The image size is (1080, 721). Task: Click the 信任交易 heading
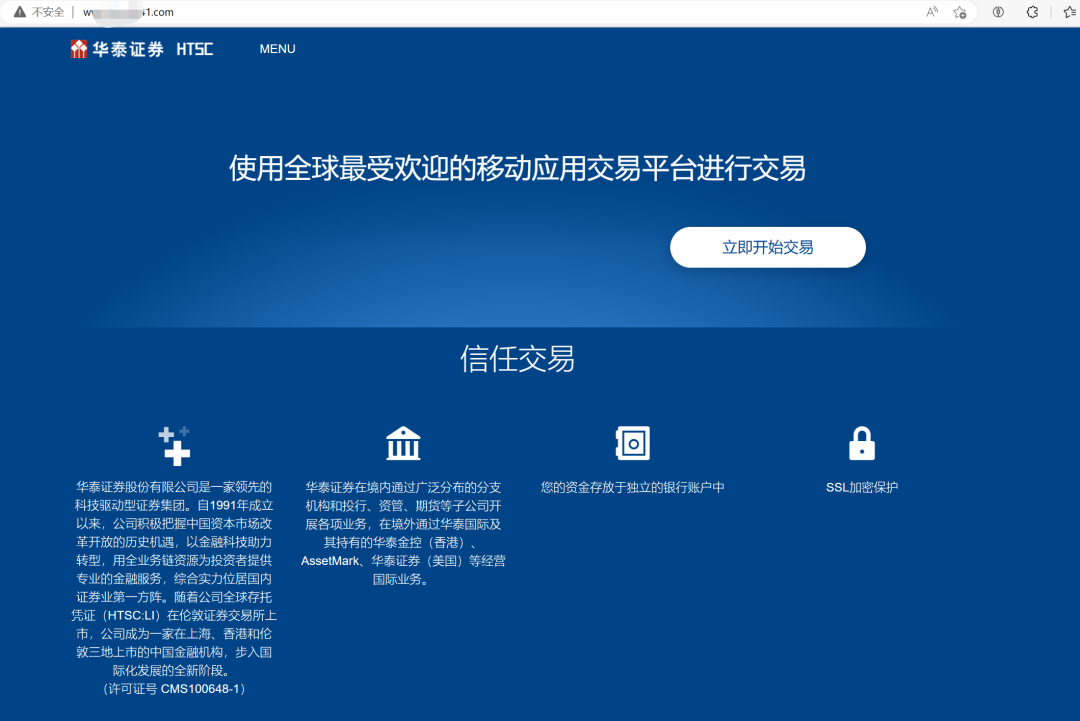pyautogui.click(x=517, y=359)
